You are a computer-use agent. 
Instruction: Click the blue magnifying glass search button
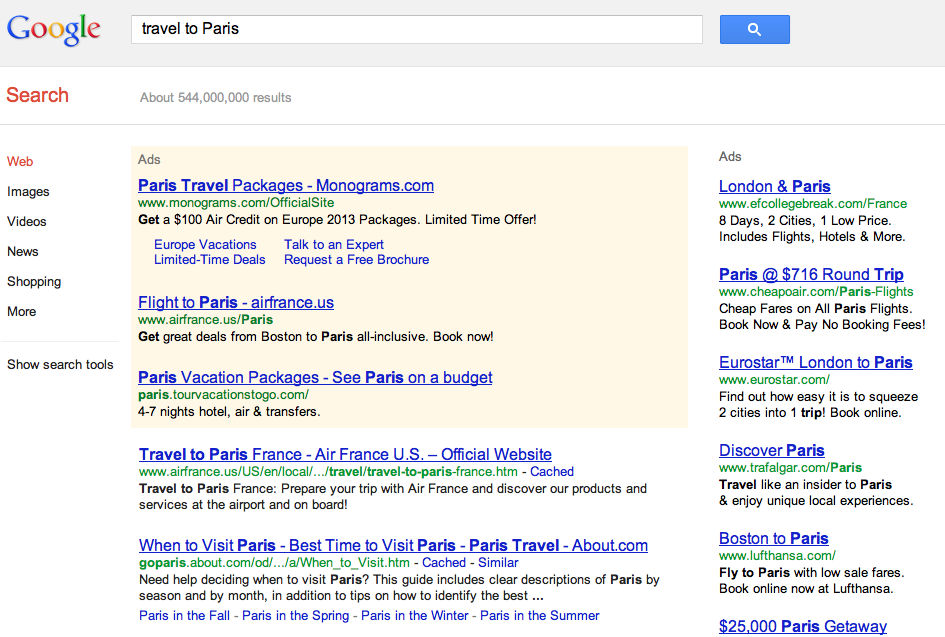point(755,30)
